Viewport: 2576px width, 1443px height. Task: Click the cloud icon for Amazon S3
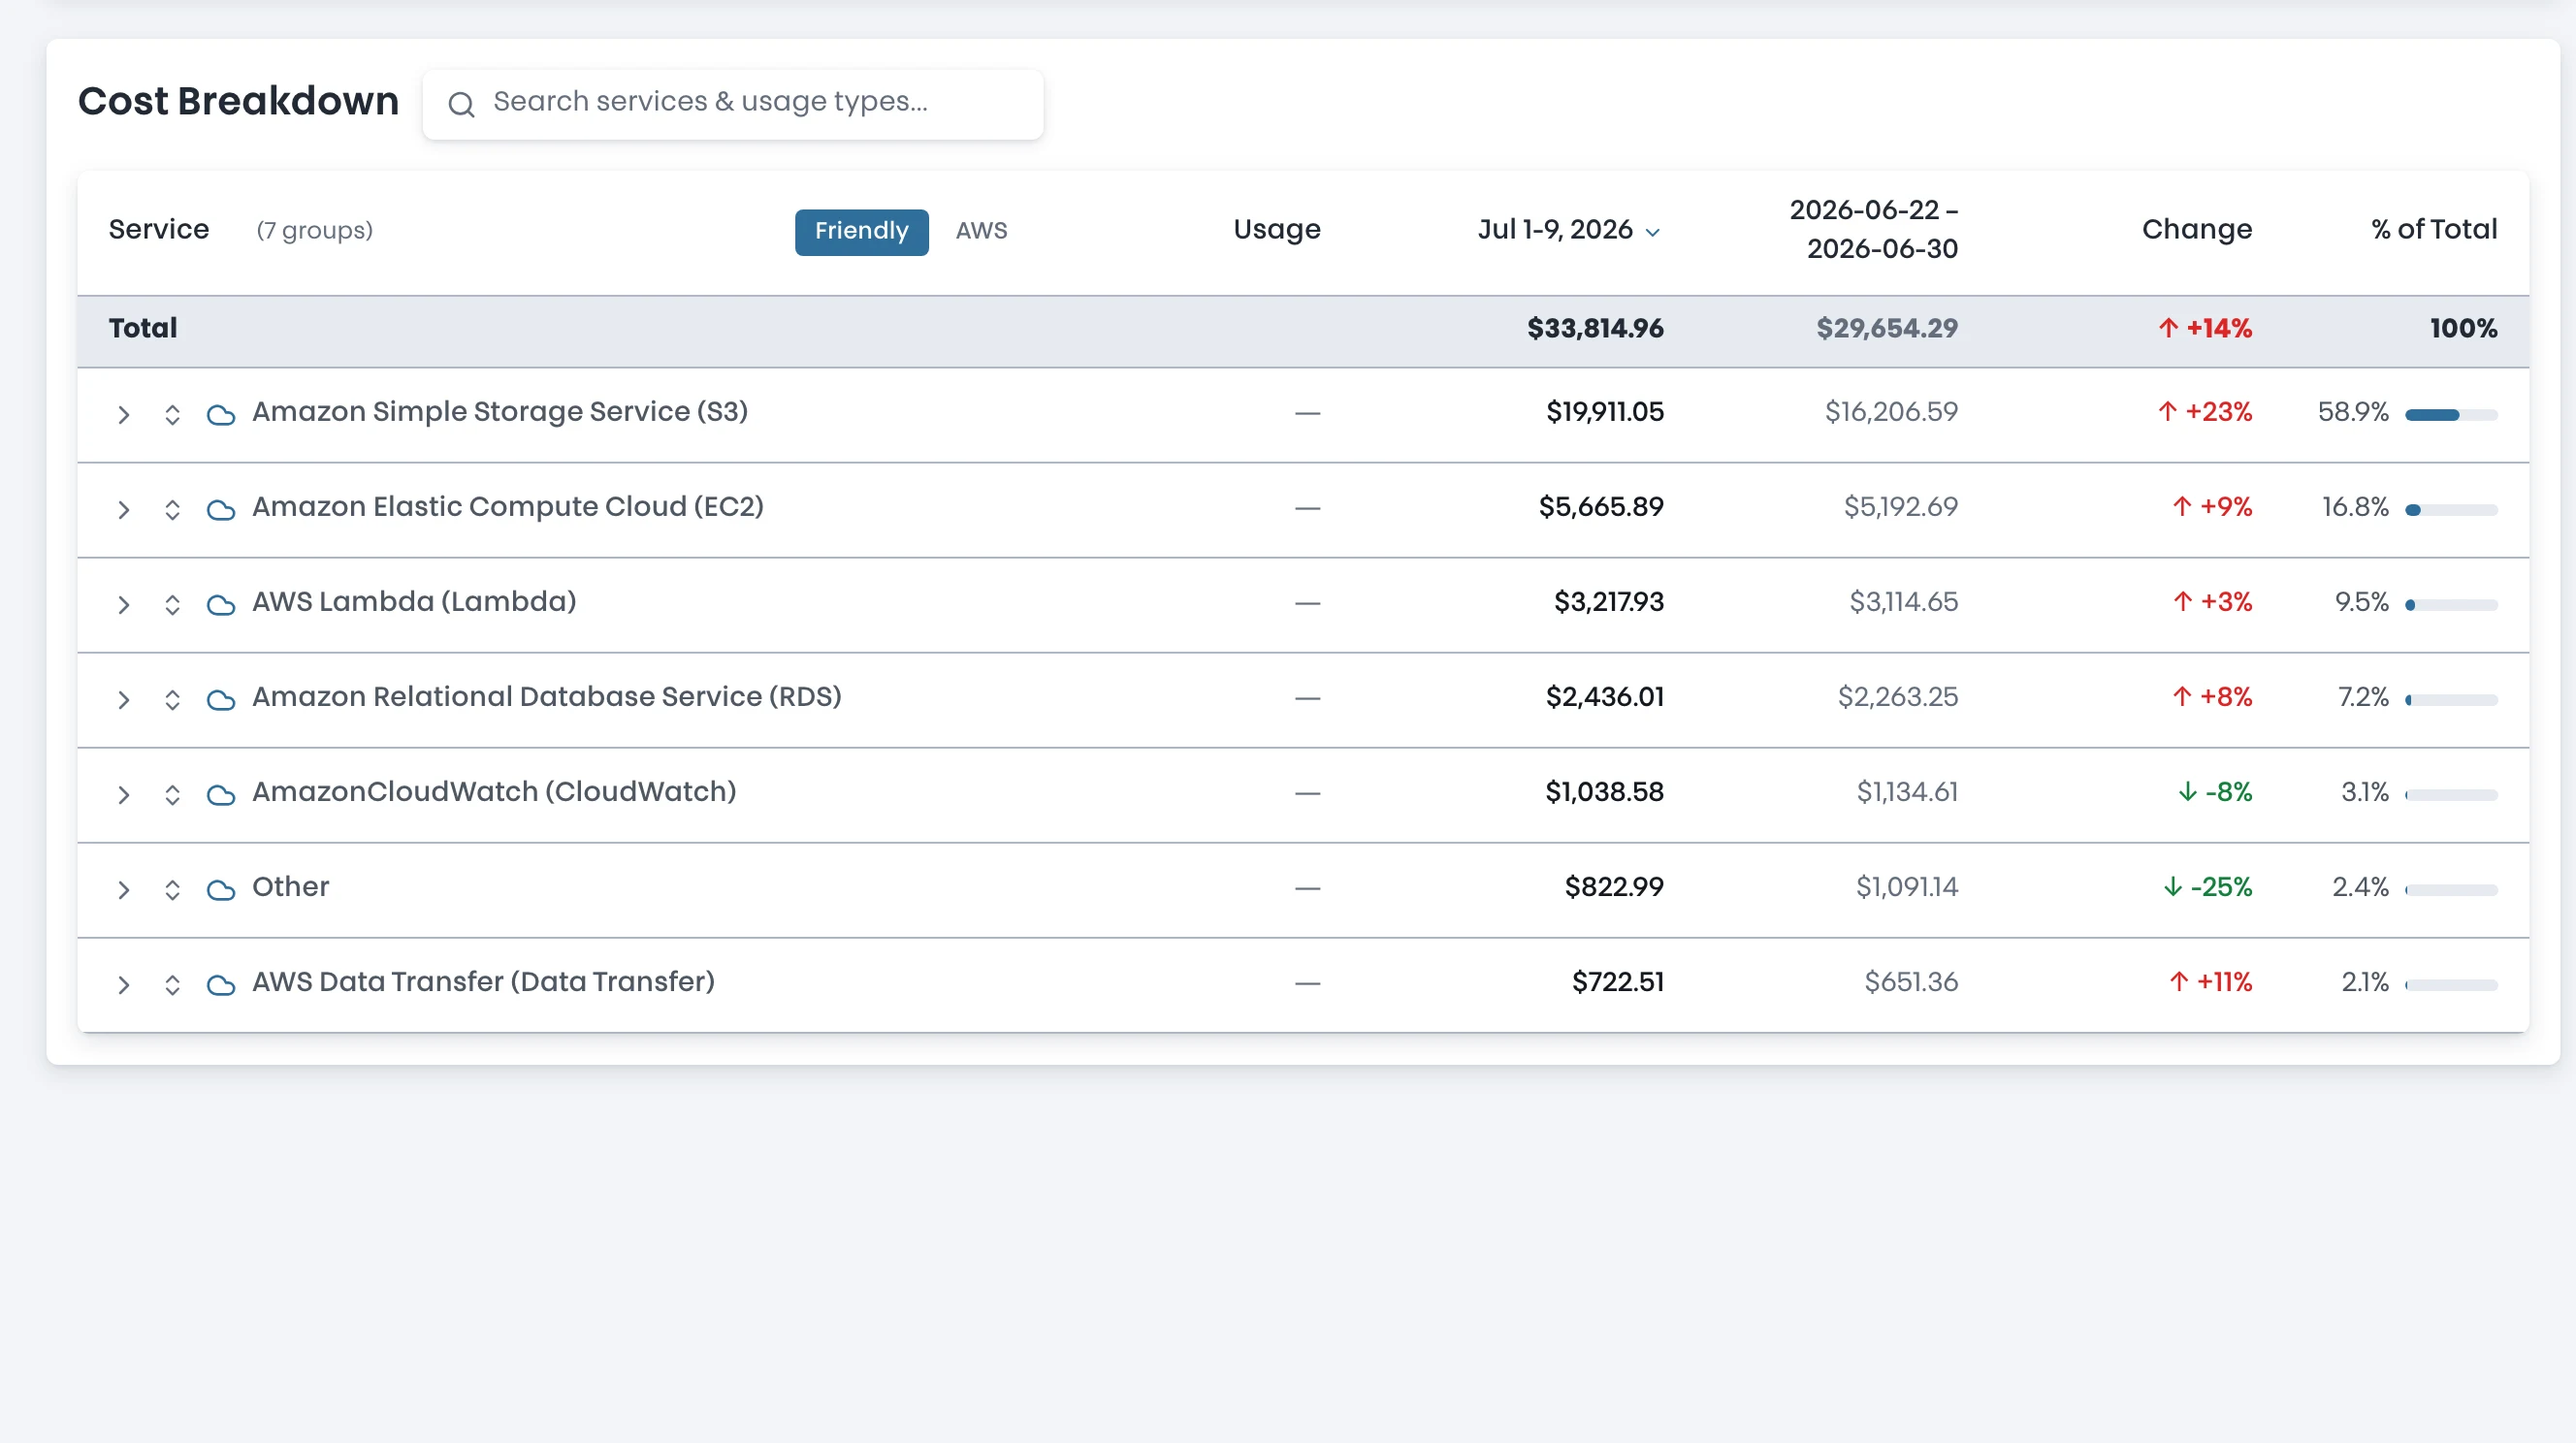(221, 415)
